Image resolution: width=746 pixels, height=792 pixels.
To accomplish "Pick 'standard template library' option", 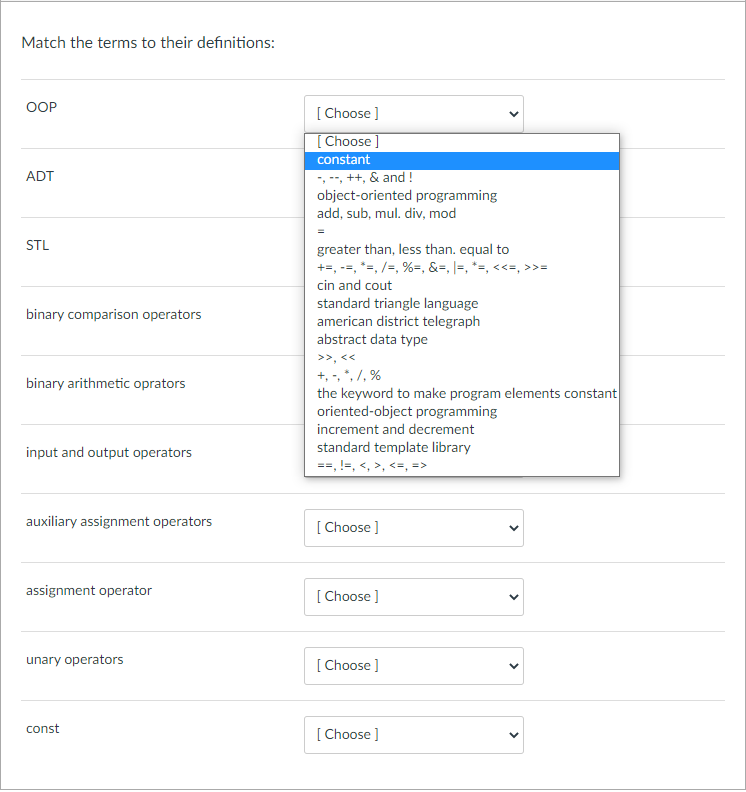I will [x=394, y=448].
